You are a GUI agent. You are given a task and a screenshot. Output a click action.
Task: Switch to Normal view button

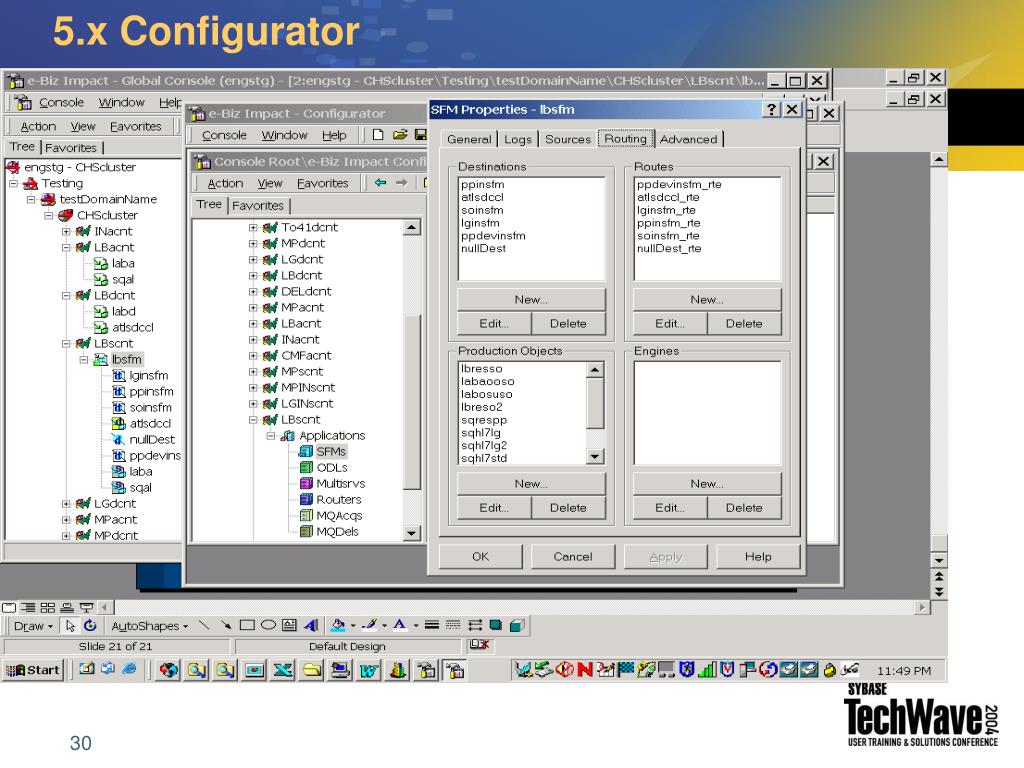pos(9,607)
